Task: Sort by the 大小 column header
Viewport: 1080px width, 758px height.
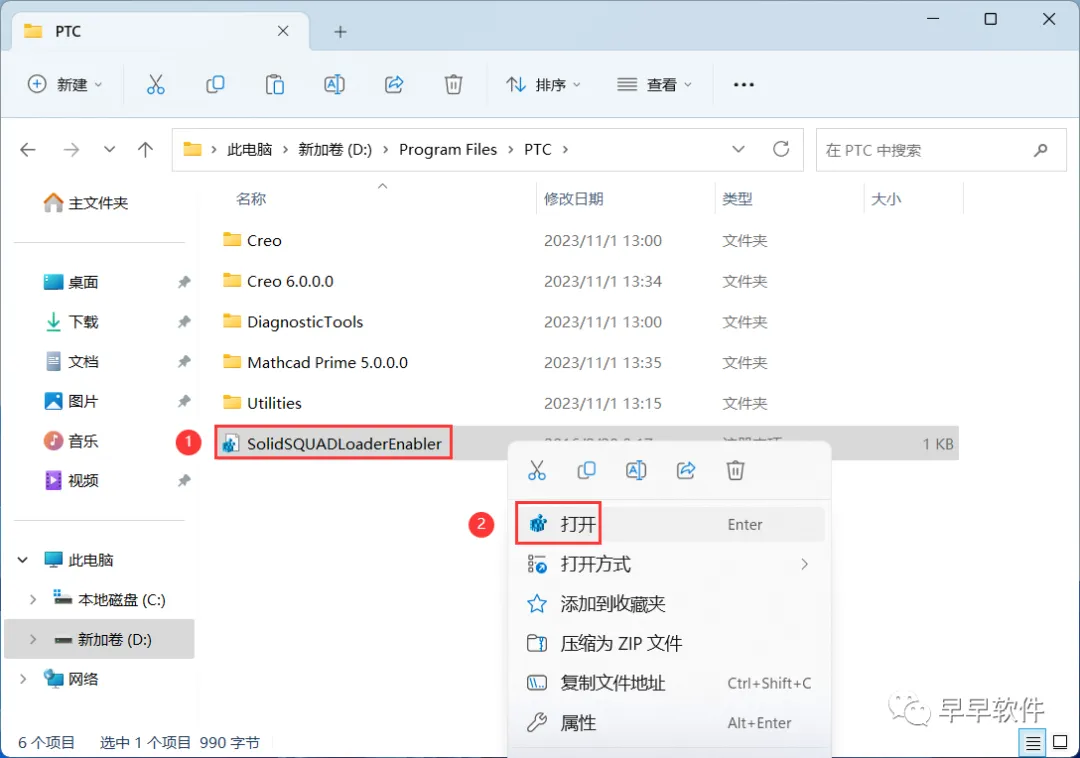Action: pos(886,199)
